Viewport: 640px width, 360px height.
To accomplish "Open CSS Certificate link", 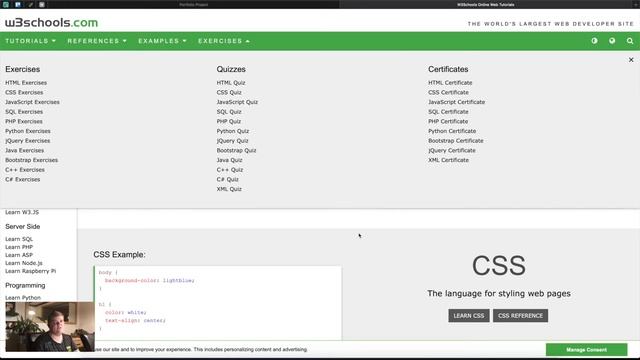I will click(x=448, y=92).
